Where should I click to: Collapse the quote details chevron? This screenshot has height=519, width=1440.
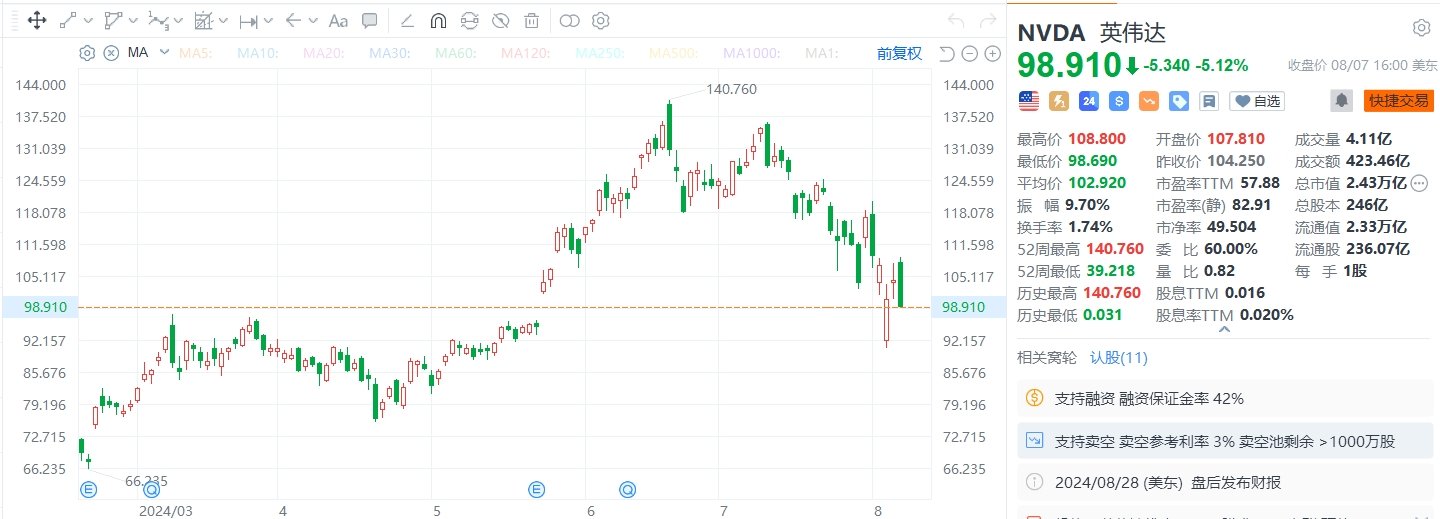pyautogui.click(x=1224, y=328)
